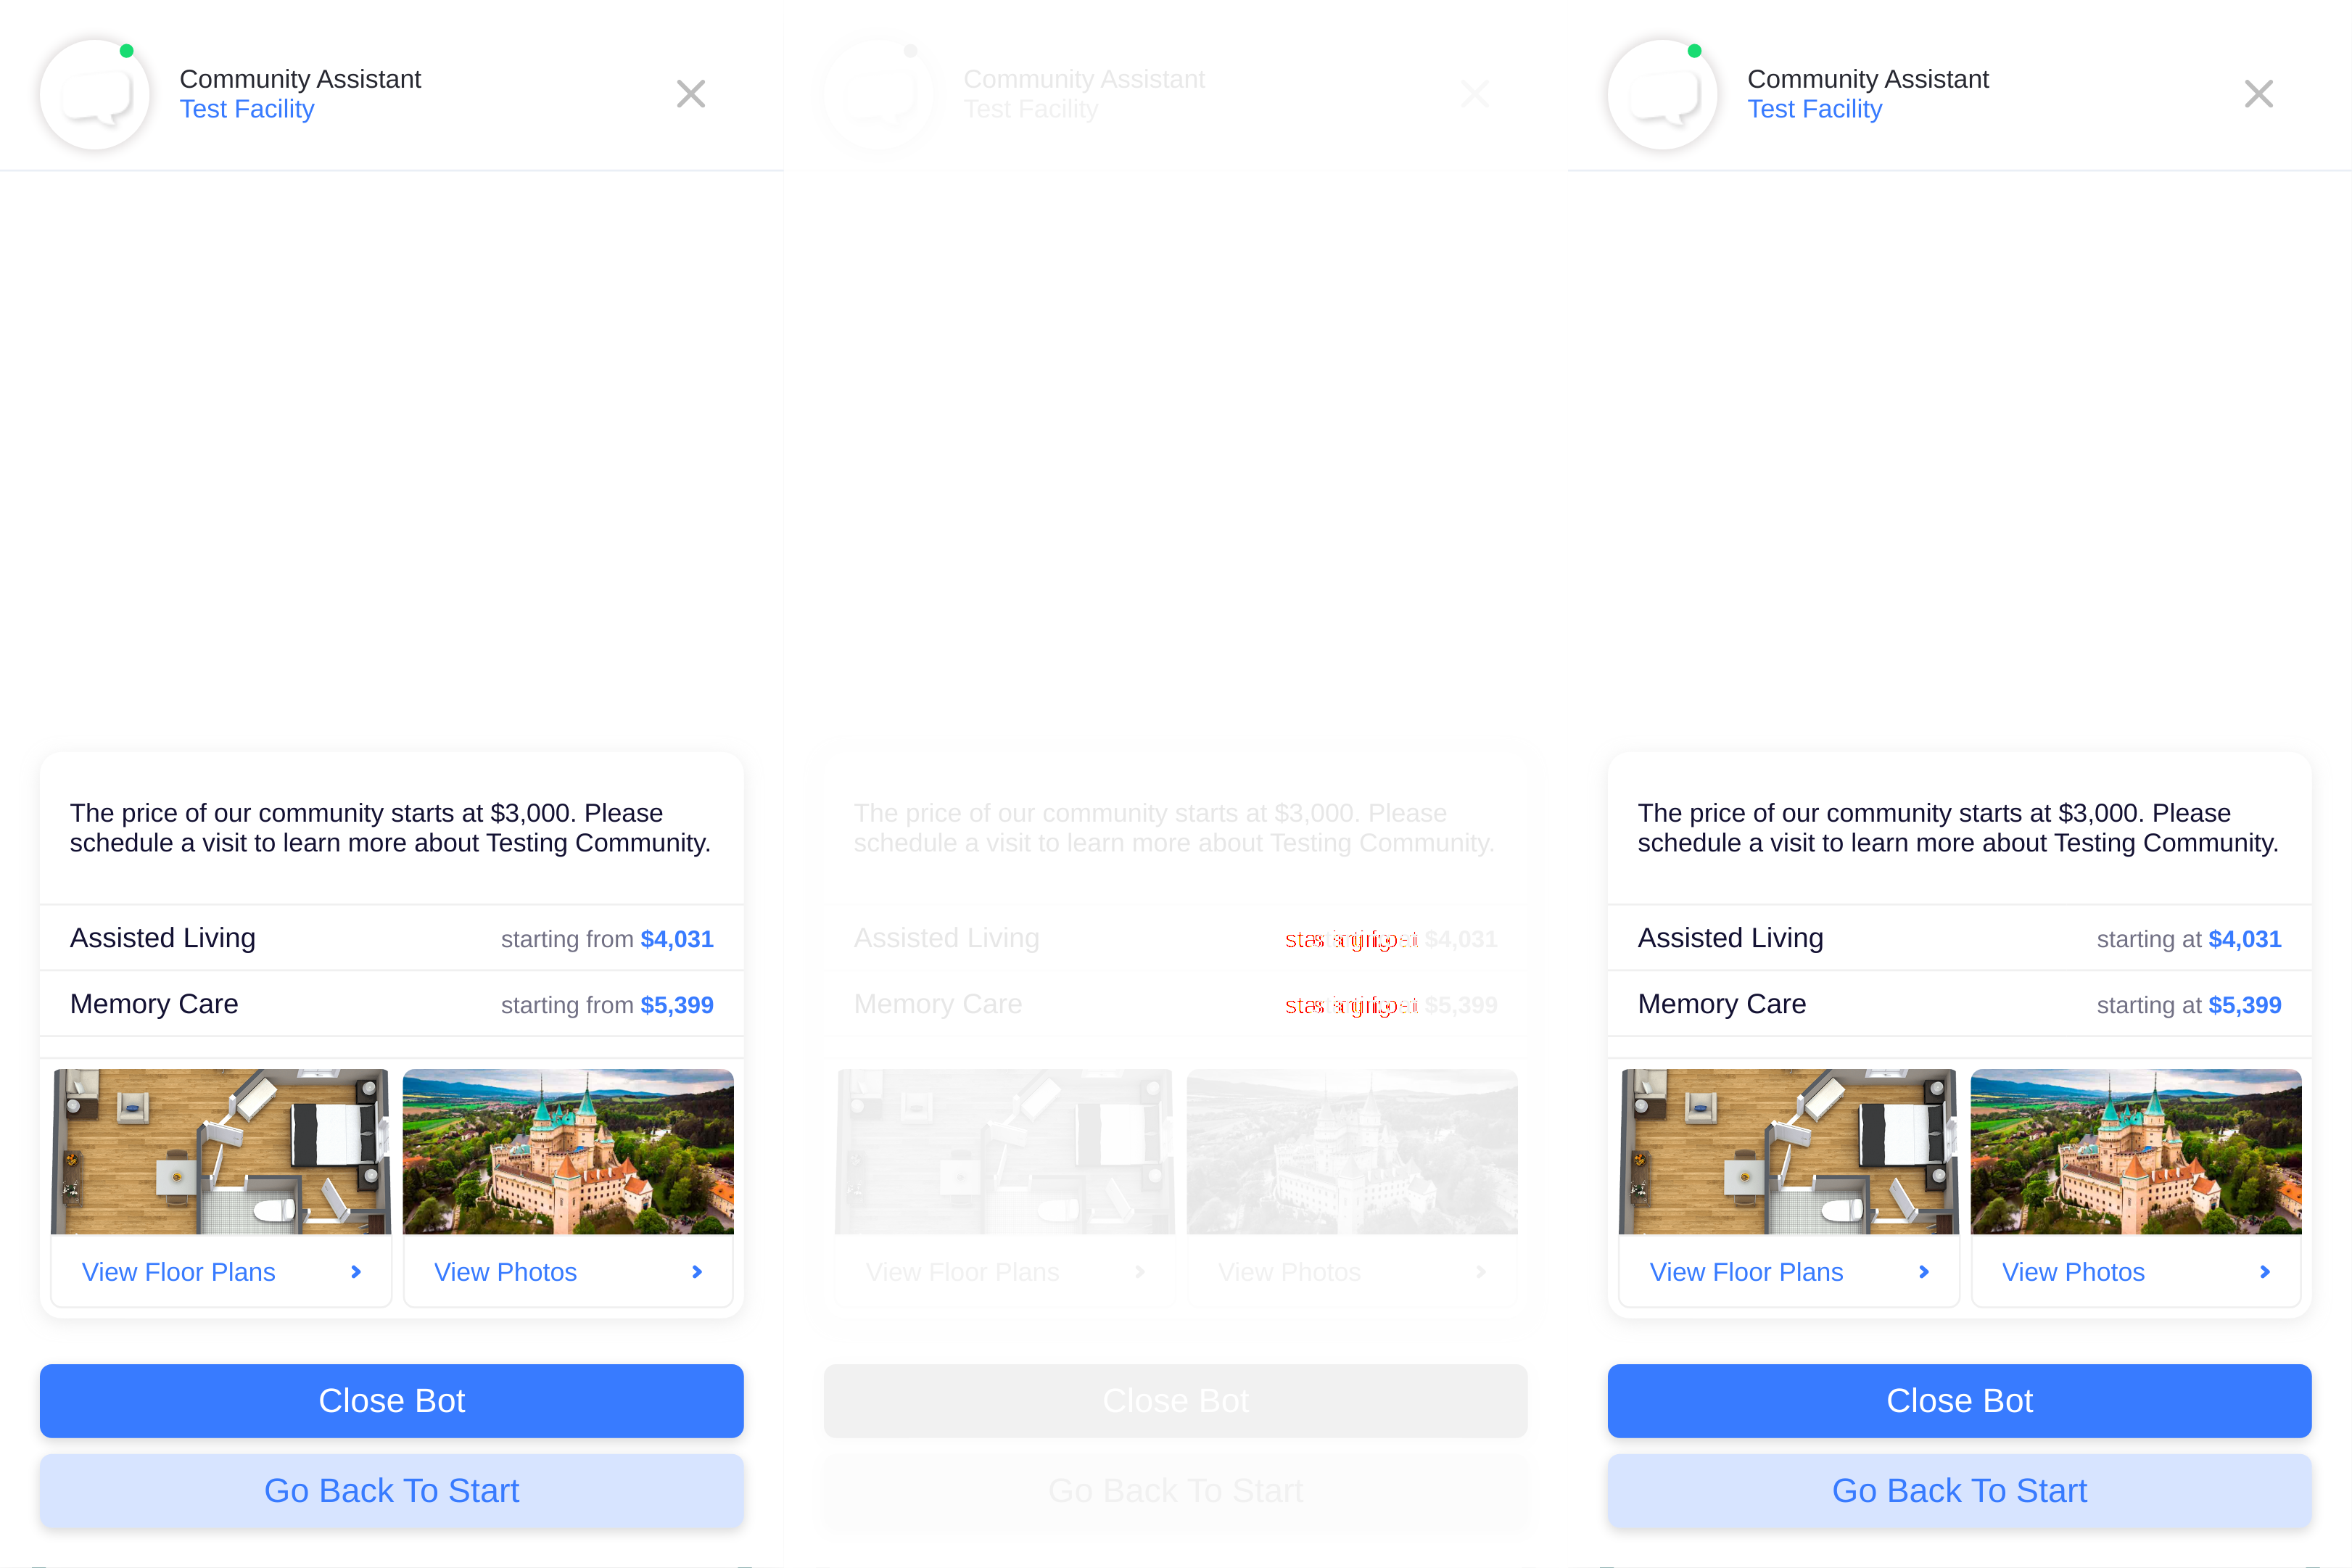Click the chat bubble avatar in the right panel
Image resolution: width=2352 pixels, height=1568 pixels.
[x=1663, y=94]
